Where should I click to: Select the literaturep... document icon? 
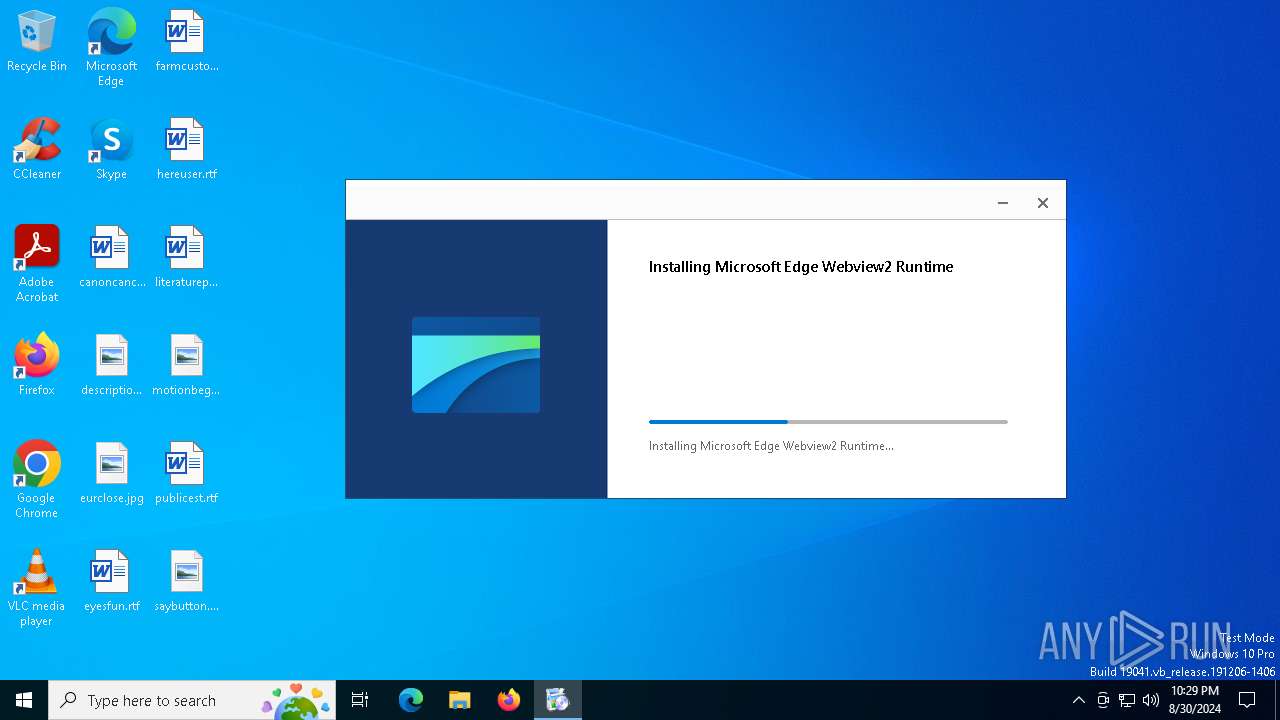click(x=186, y=258)
